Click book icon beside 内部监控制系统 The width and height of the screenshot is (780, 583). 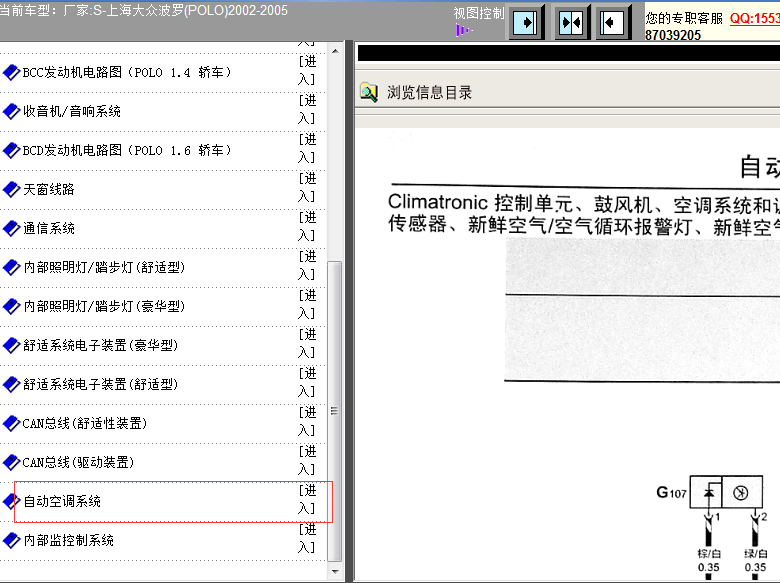(11, 540)
